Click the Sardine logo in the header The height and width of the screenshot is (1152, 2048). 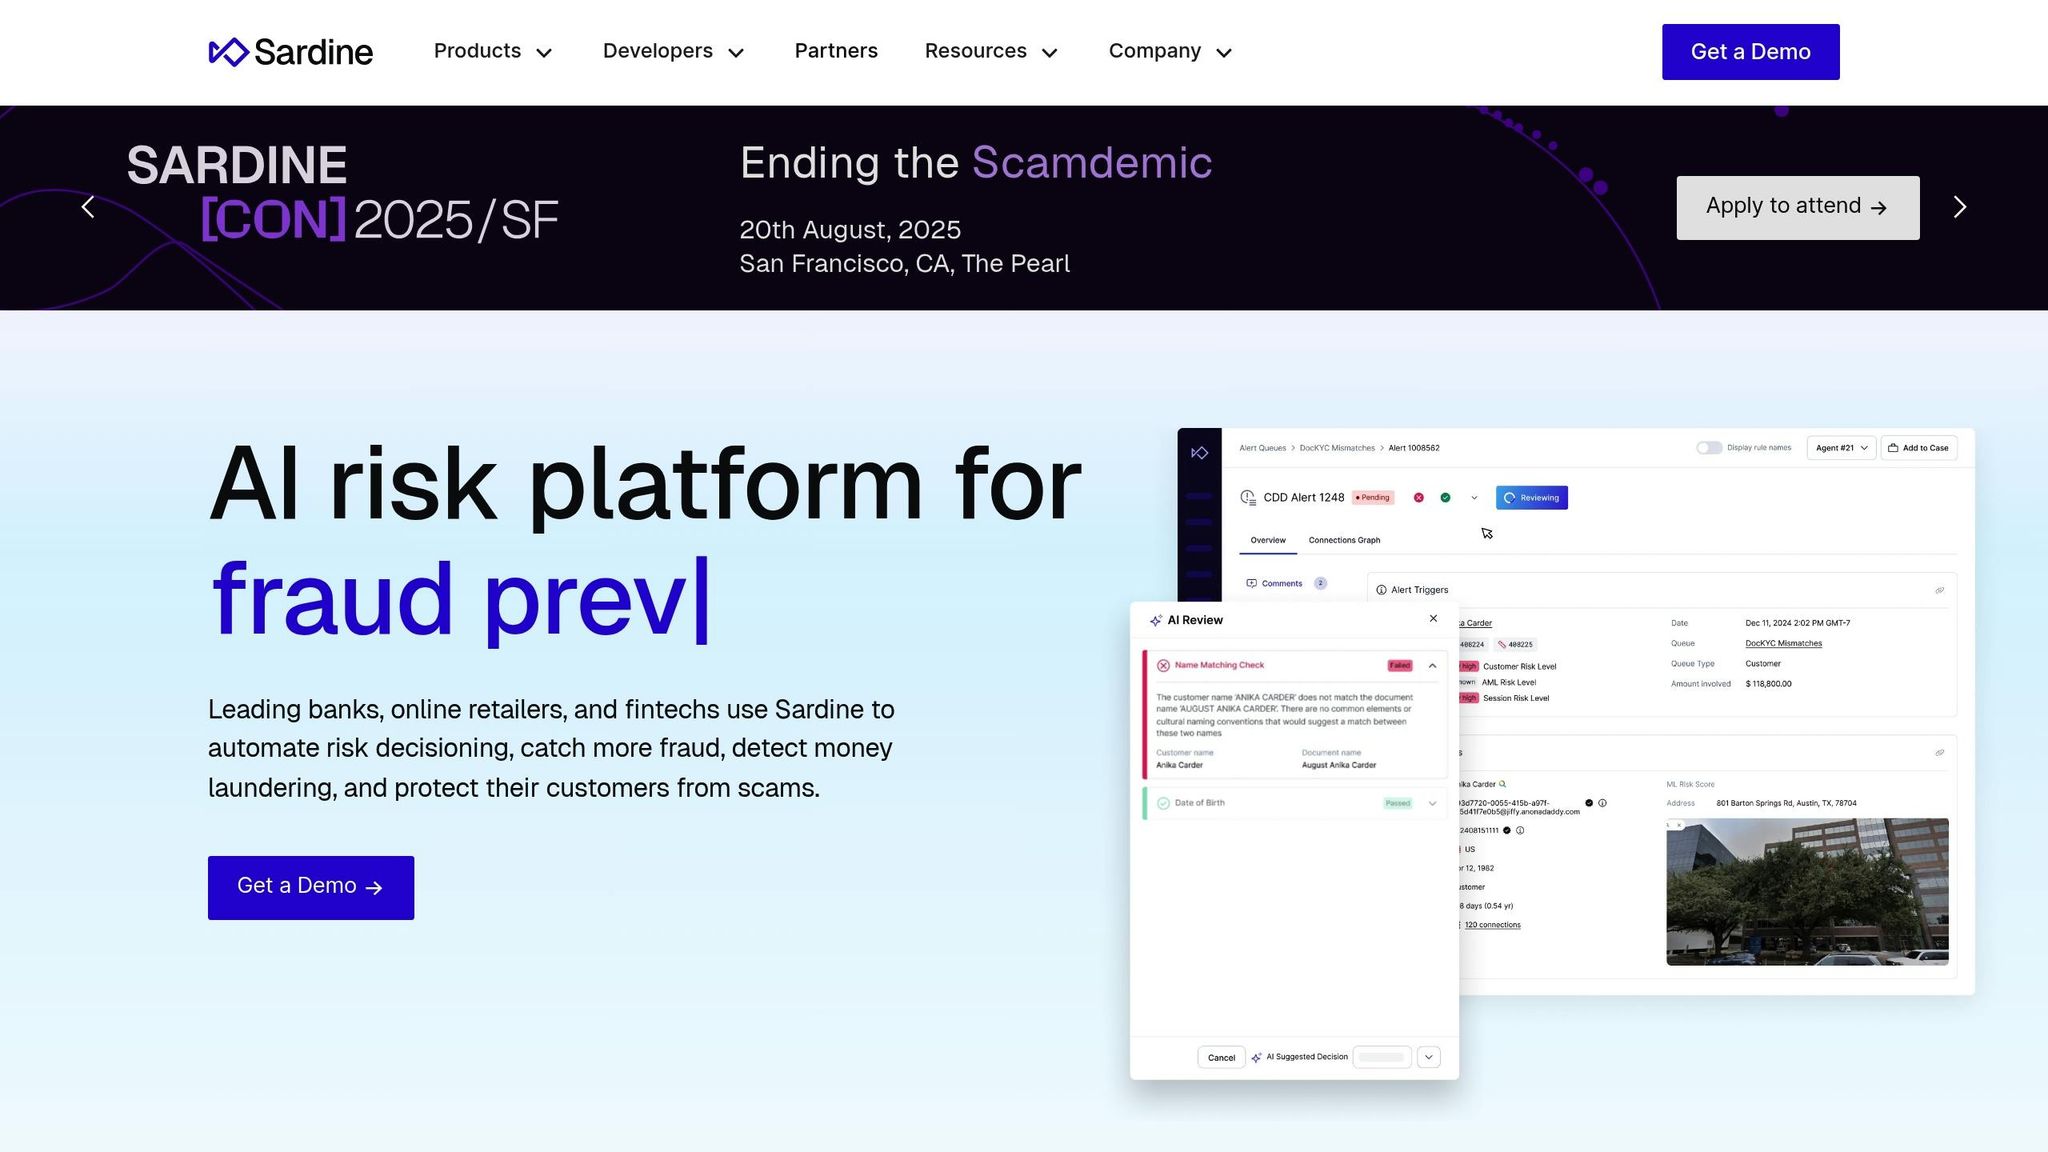pyautogui.click(x=290, y=52)
